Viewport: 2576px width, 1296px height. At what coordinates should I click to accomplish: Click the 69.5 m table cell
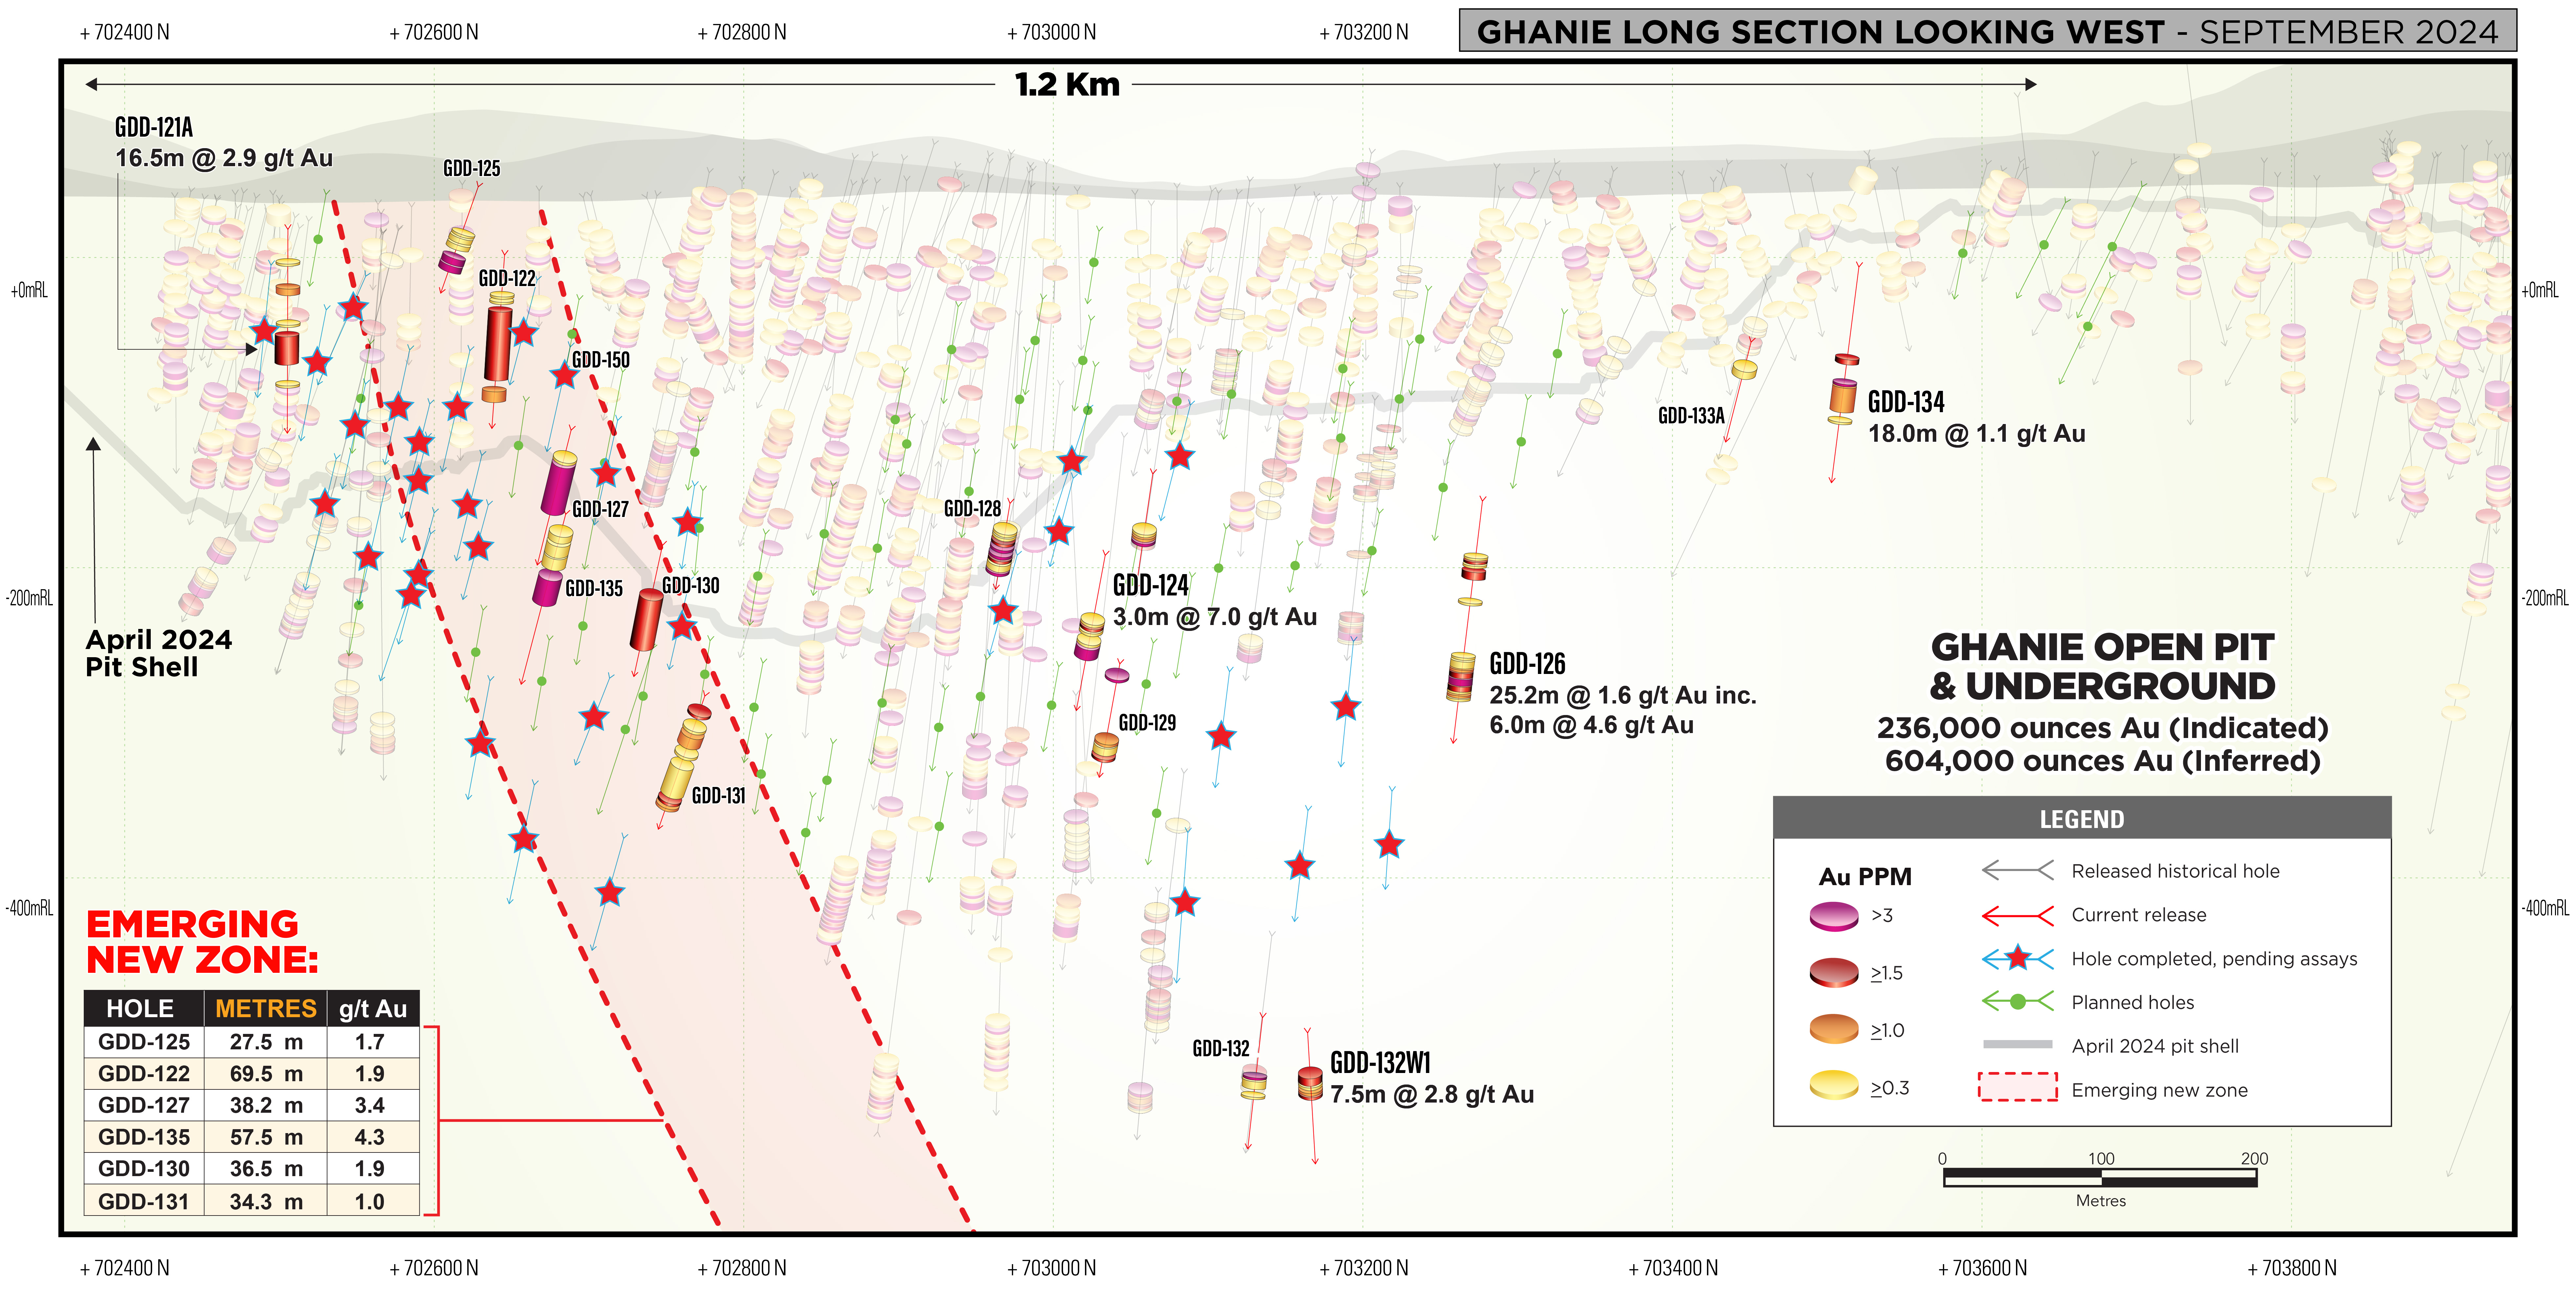point(266,1074)
